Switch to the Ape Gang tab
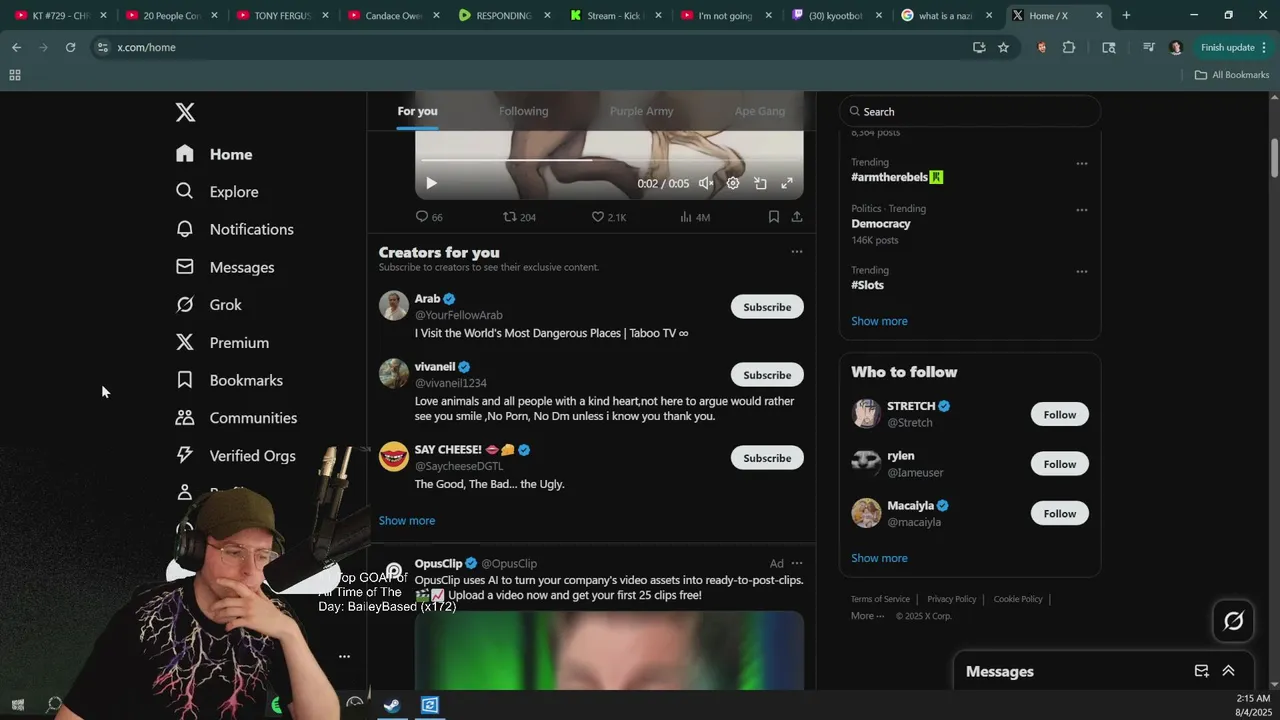This screenshot has width=1280, height=720. coord(760,111)
